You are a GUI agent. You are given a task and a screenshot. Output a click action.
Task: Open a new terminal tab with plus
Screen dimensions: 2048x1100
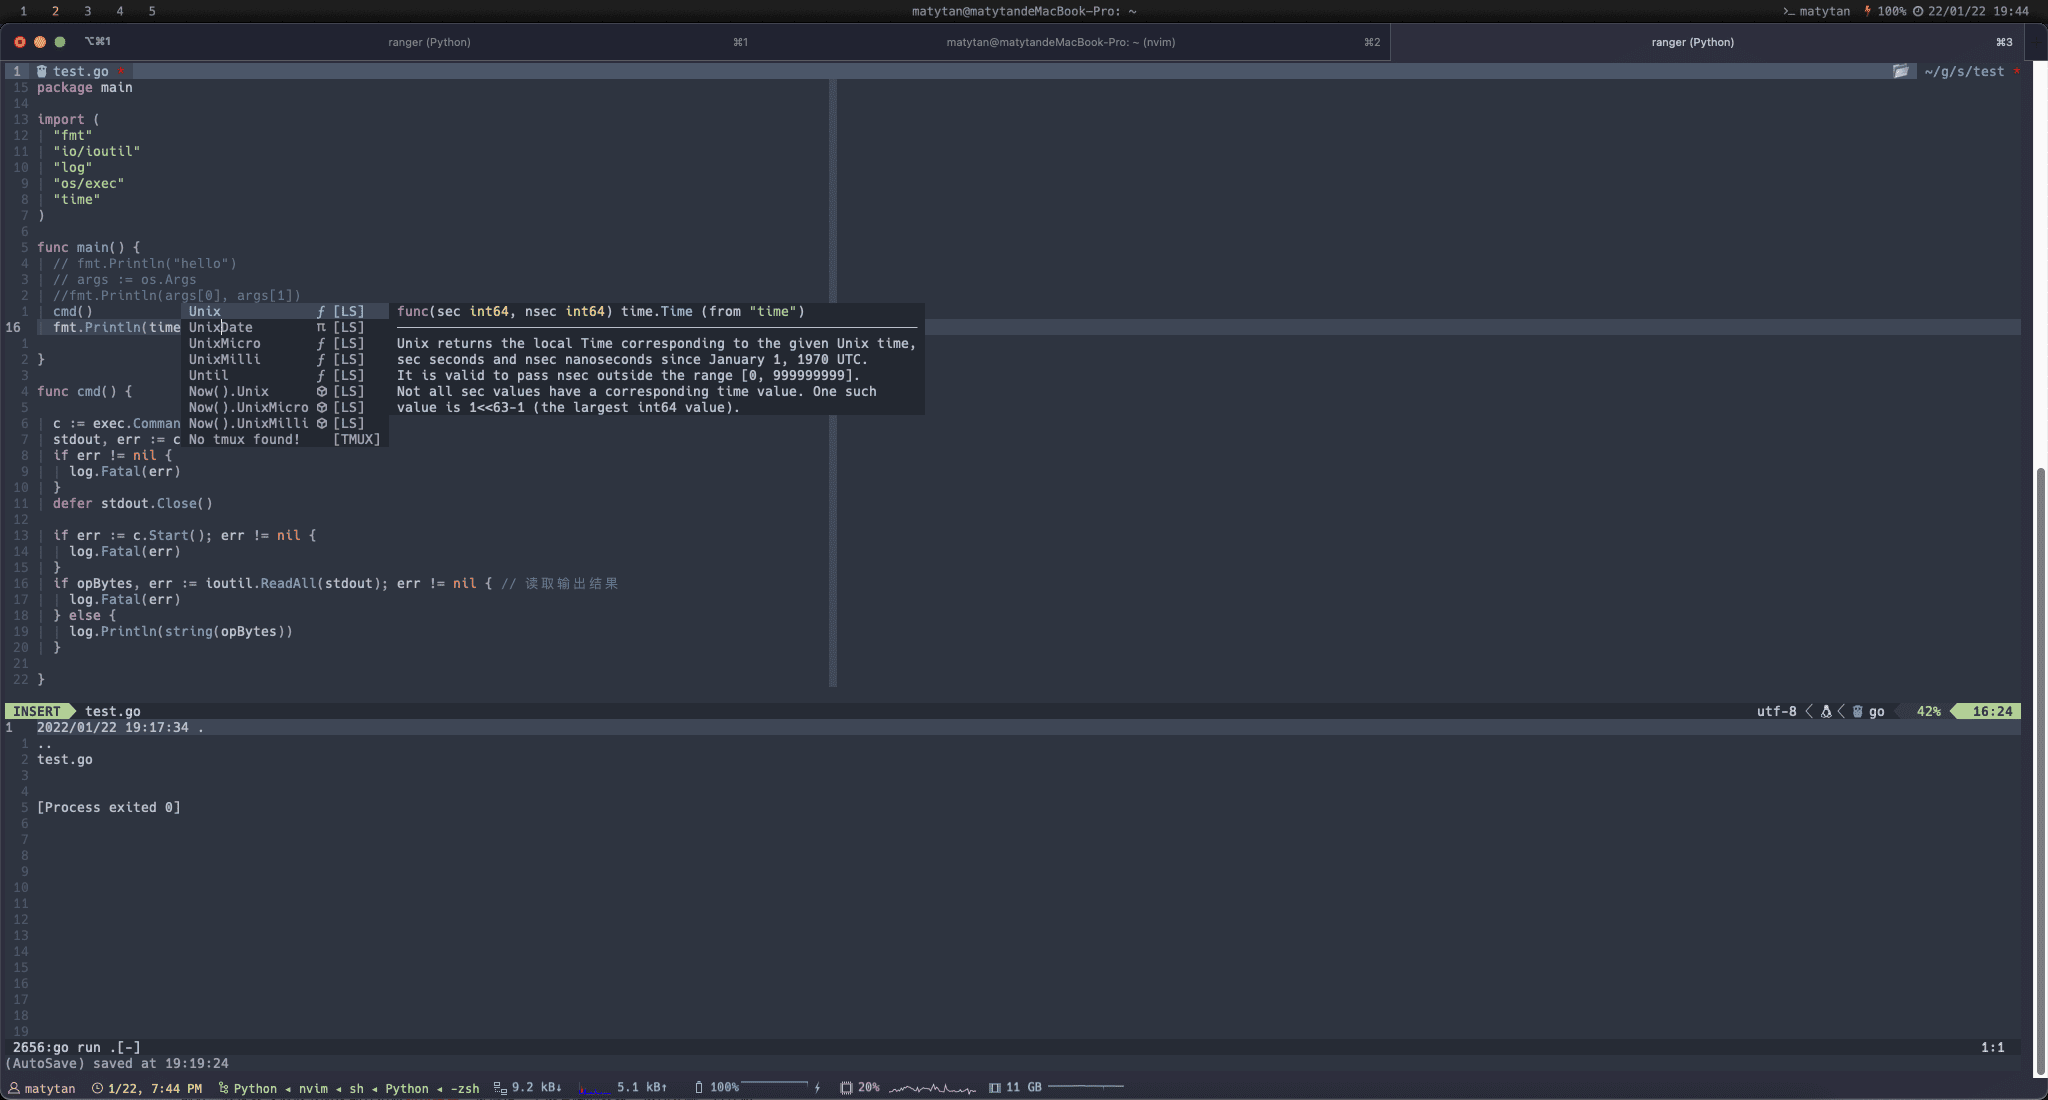[2036, 42]
